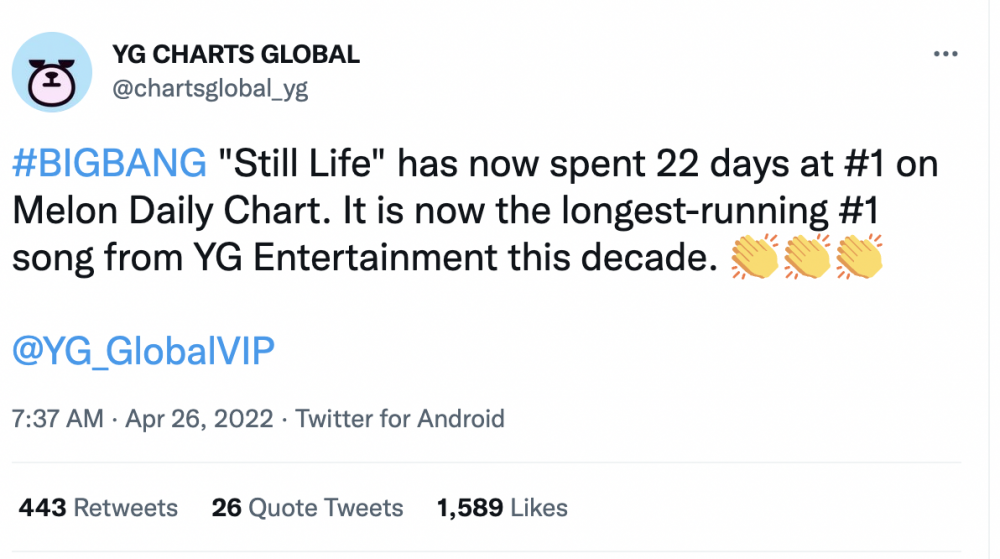Image resolution: width=1000 pixels, height=559 pixels.
Task: Open the #BIGBANG hashtag
Action: click(x=109, y=163)
